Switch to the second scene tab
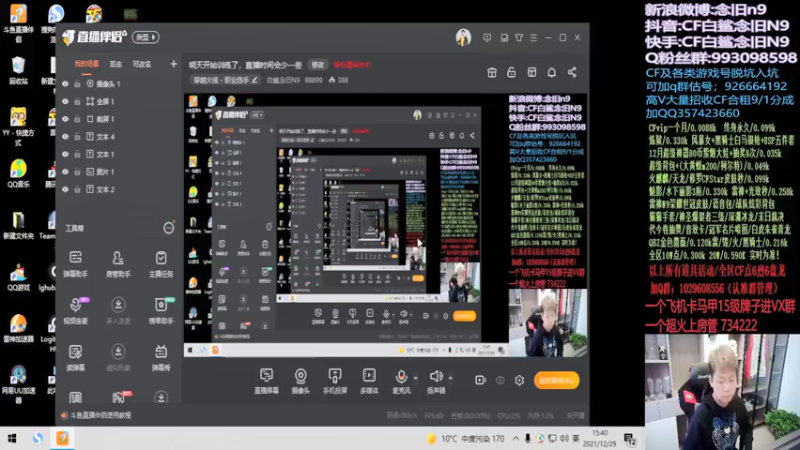Viewport: 800px width, 450px height. (116, 64)
